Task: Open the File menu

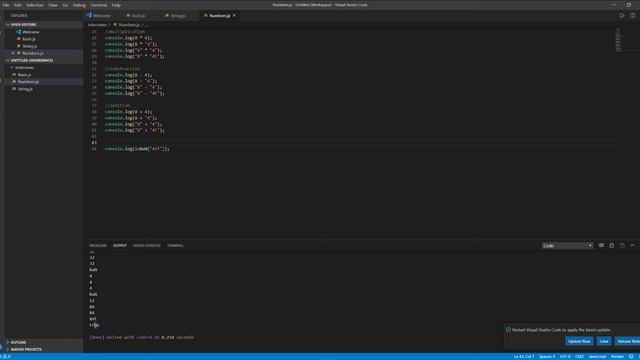Action: pos(6,5)
